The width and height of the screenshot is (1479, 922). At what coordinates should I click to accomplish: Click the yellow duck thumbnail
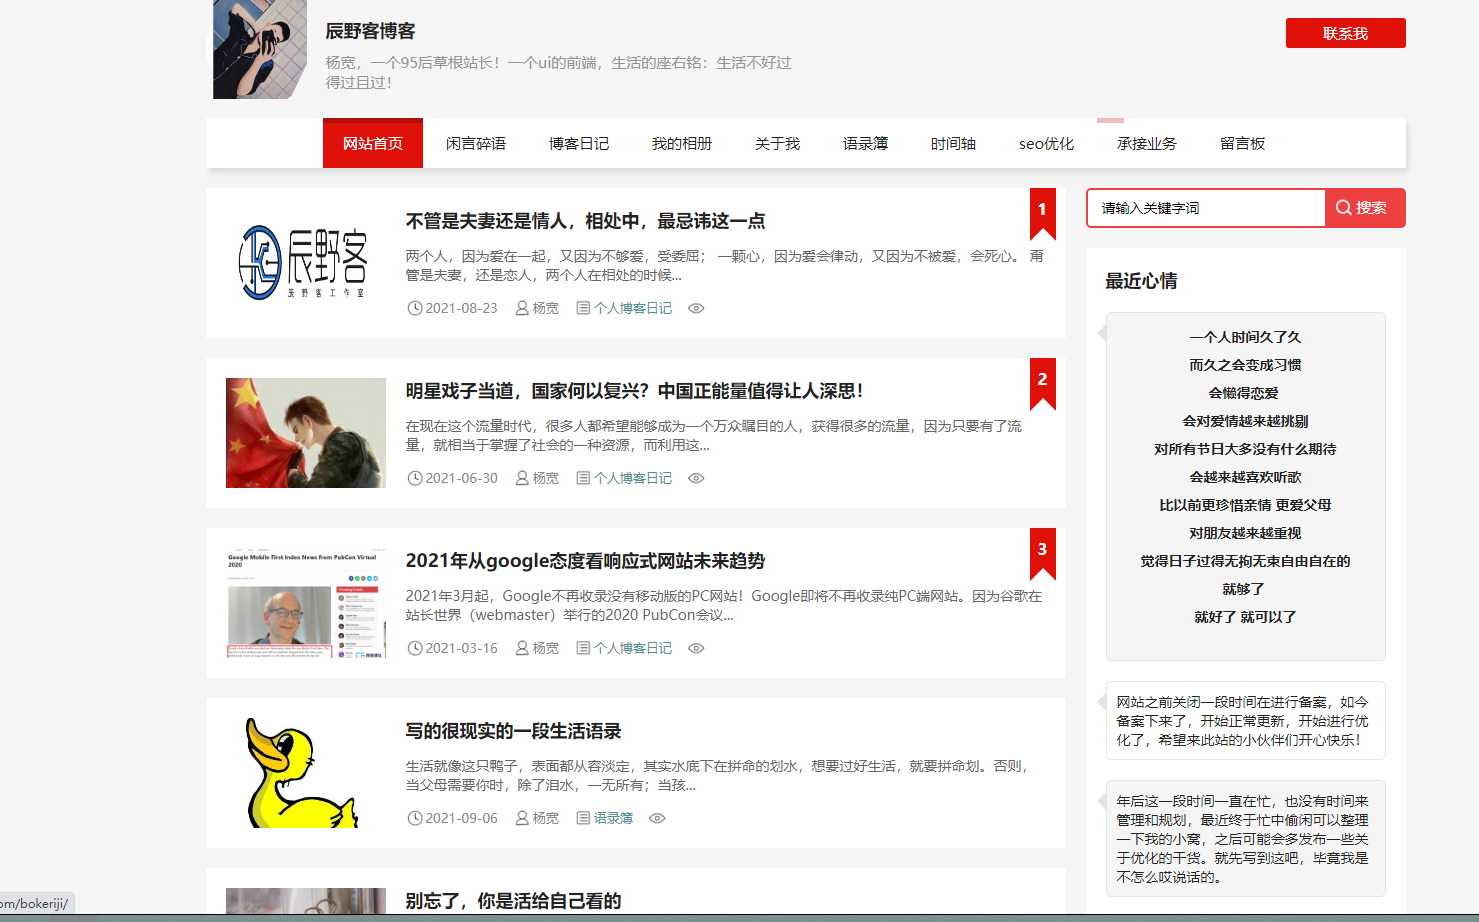point(305,773)
